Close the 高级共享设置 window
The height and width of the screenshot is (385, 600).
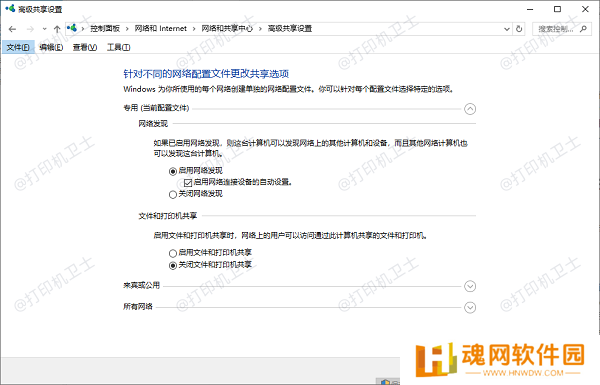pyautogui.click(x=585, y=9)
